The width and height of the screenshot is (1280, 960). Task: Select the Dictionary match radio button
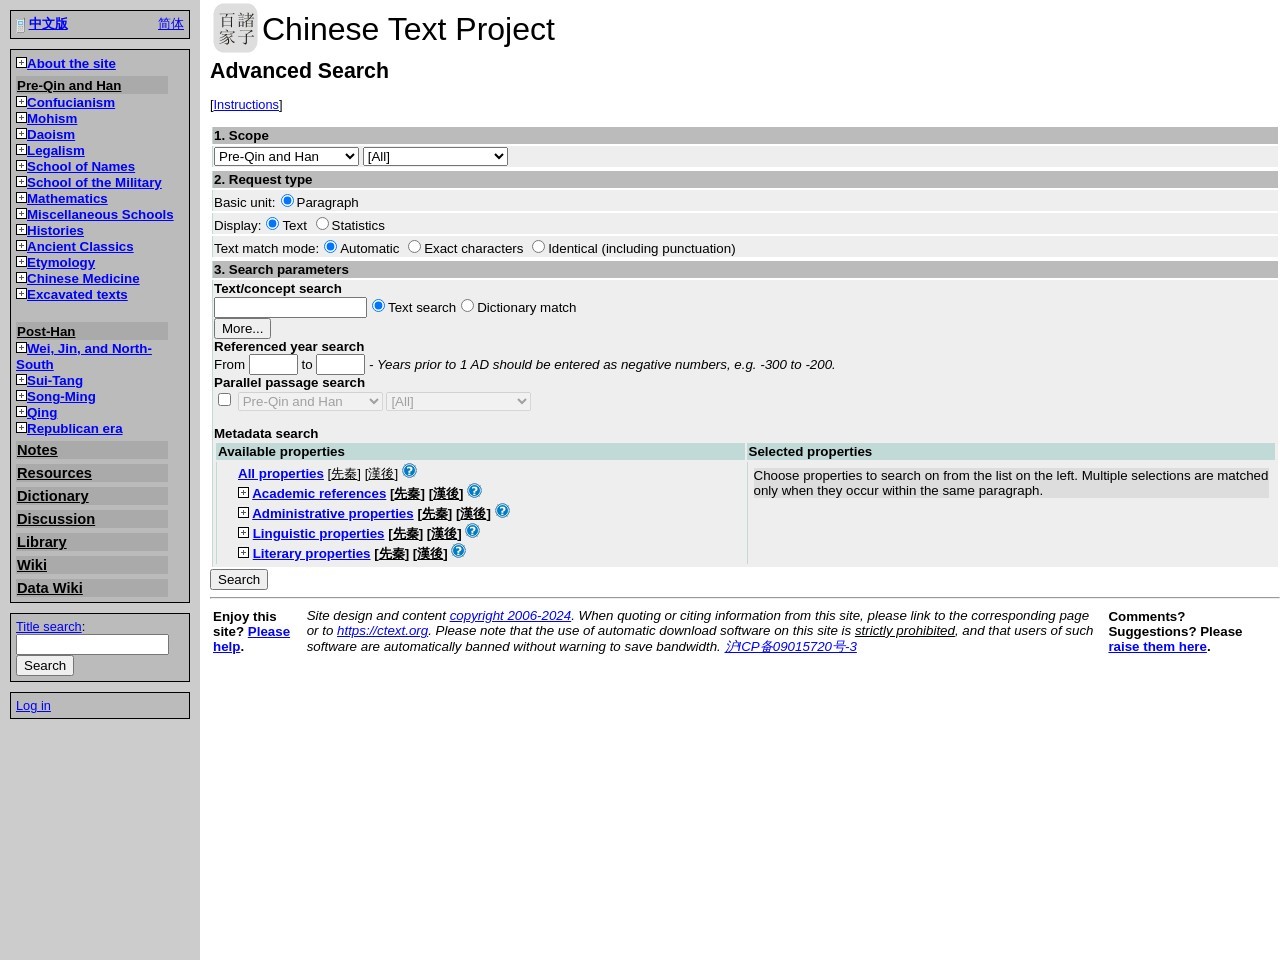[467, 306]
